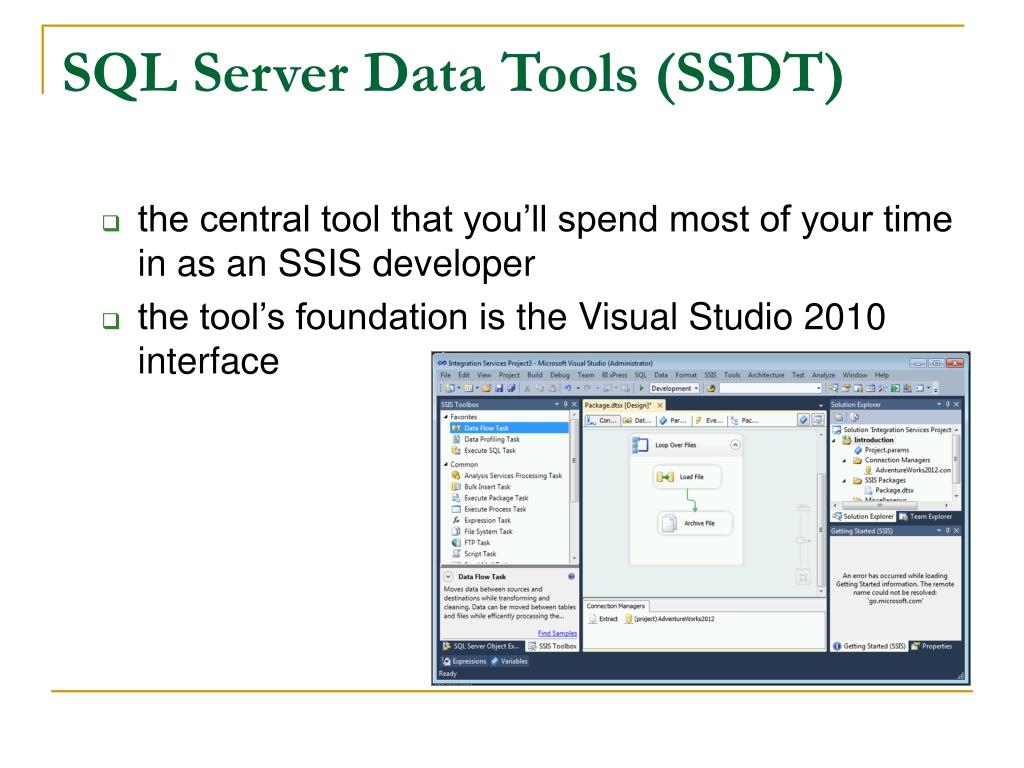This screenshot has height=768, width=1024.
Task: Click the Variables button at bottom
Action: click(x=509, y=661)
